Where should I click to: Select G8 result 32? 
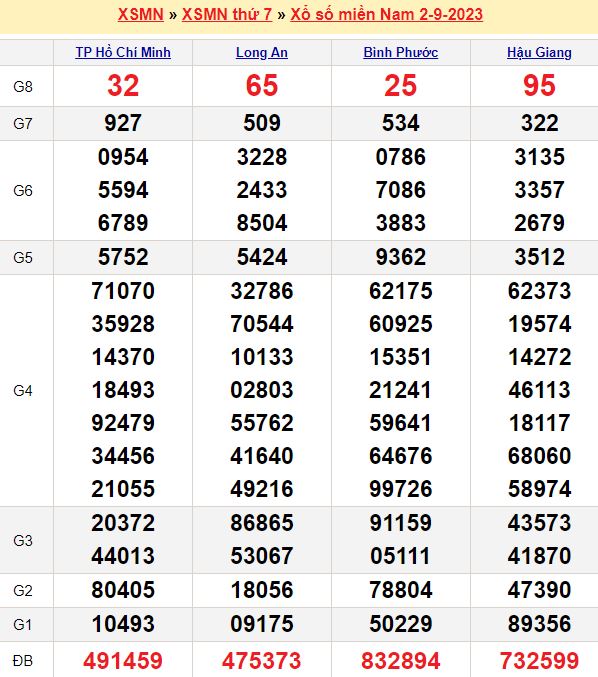click(x=123, y=85)
